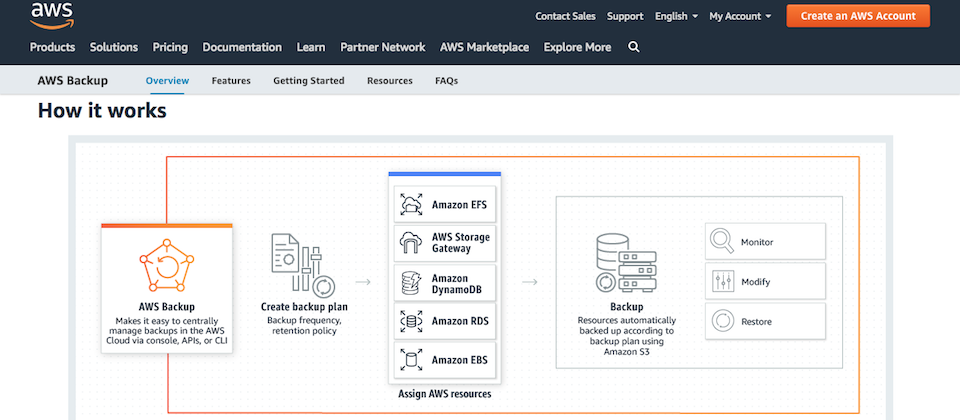Click Create an AWS Account button
The image size is (960, 420).
coord(858,16)
